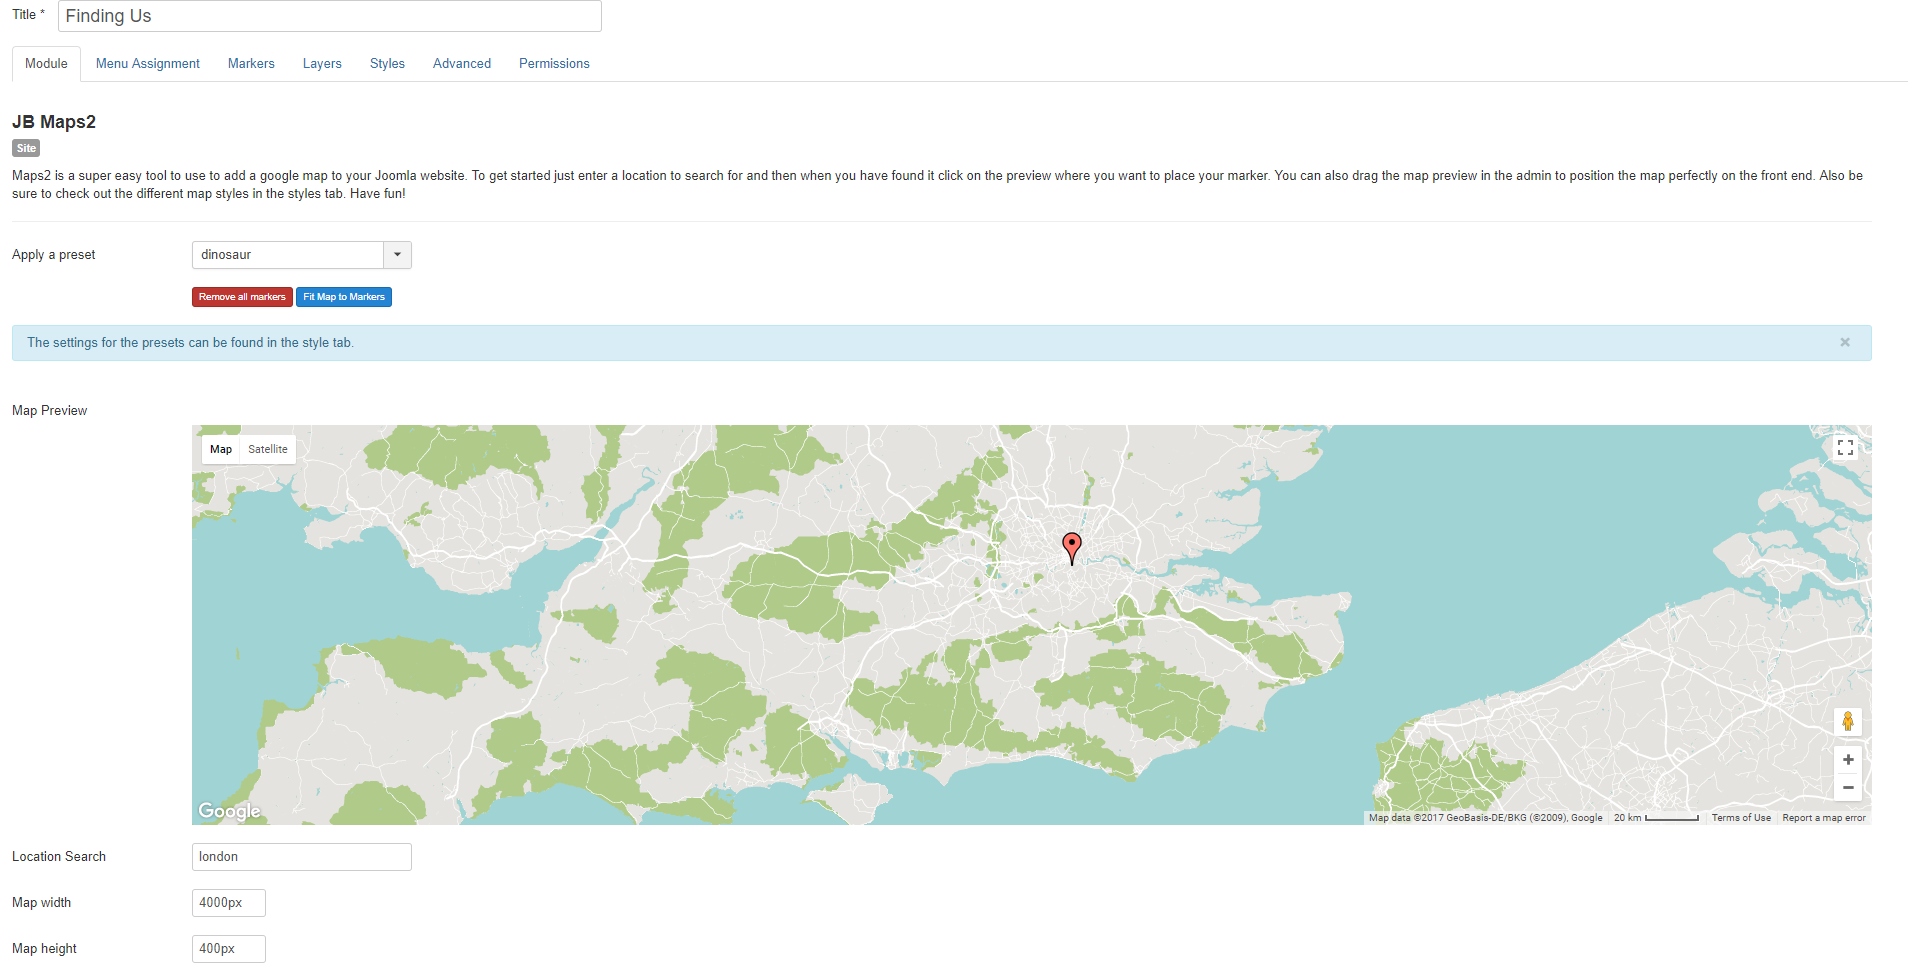Switch to the Layers tab
1908x967 pixels.
coord(322,63)
